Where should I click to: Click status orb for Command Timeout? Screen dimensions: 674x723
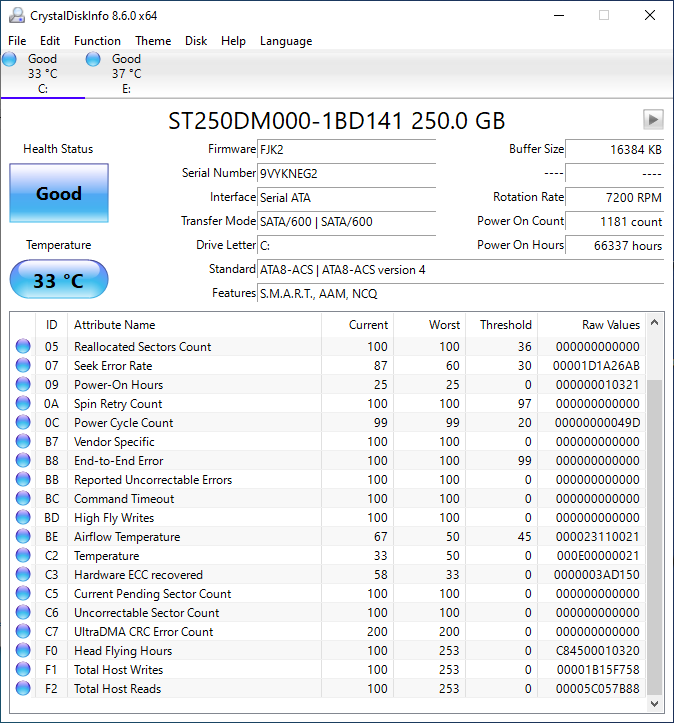pyautogui.click(x=23, y=498)
